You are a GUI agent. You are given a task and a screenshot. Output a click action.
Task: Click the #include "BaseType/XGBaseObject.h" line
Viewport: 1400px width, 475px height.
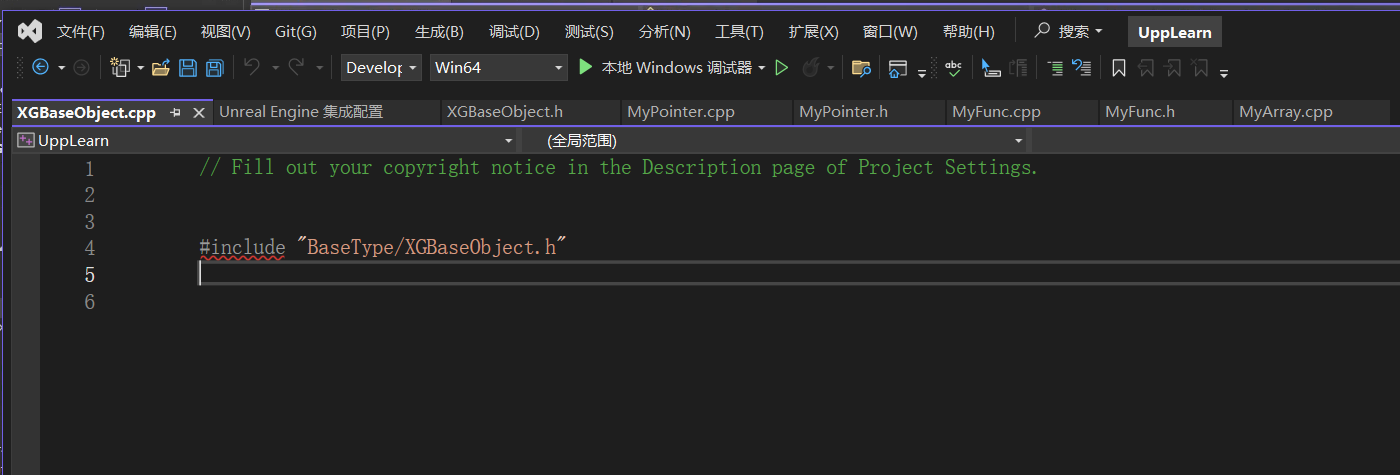(383, 247)
